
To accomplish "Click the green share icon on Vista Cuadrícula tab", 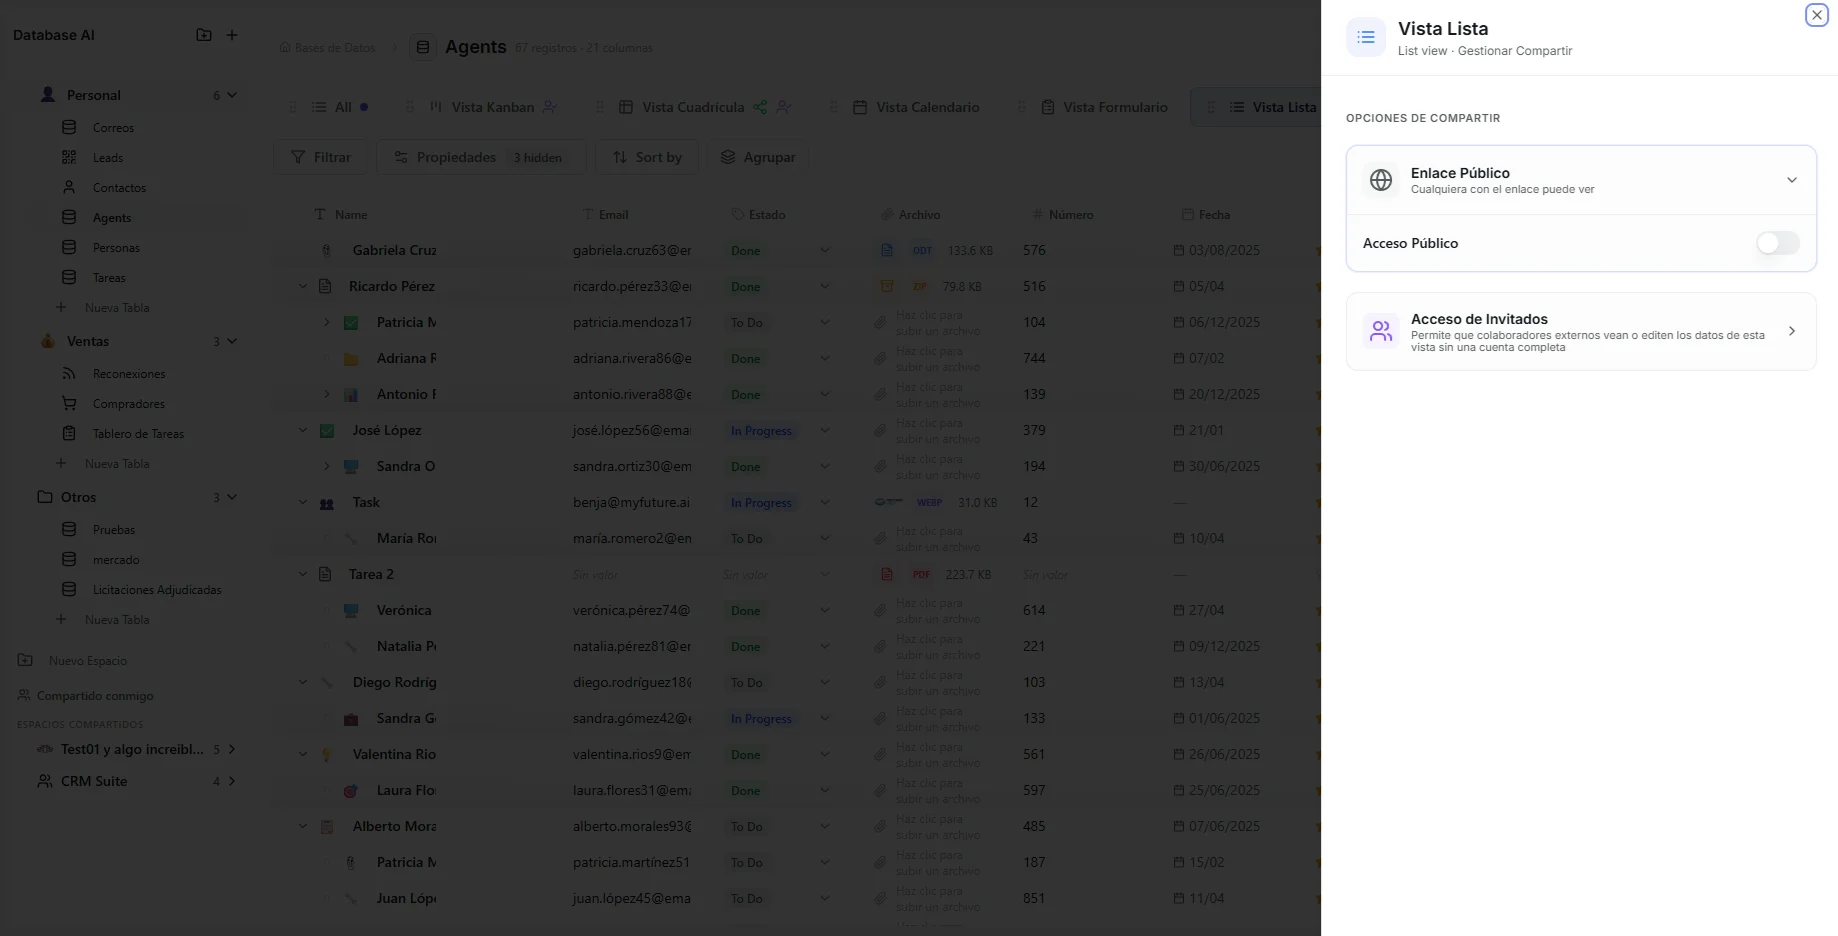I will pos(760,107).
